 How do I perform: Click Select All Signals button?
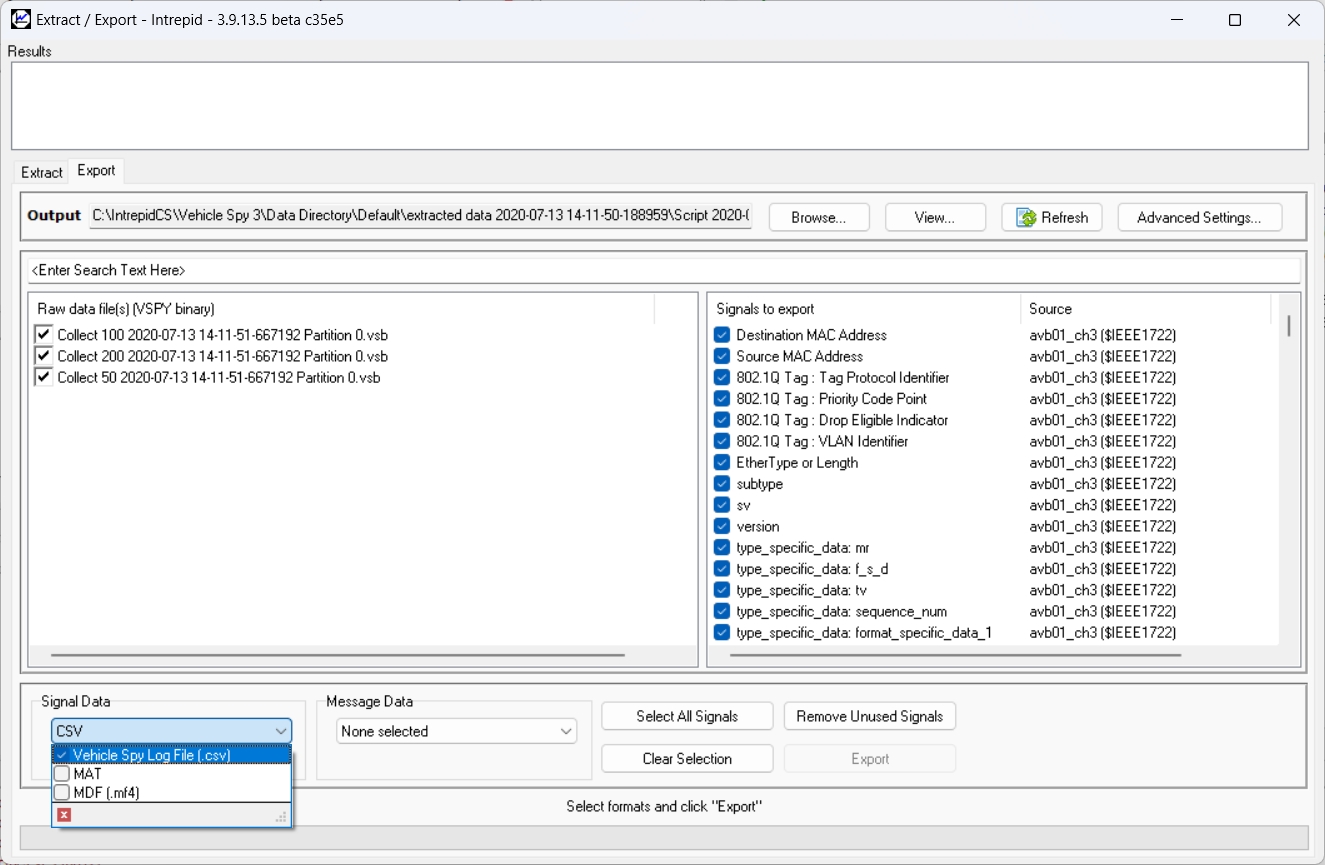point(687,716)
